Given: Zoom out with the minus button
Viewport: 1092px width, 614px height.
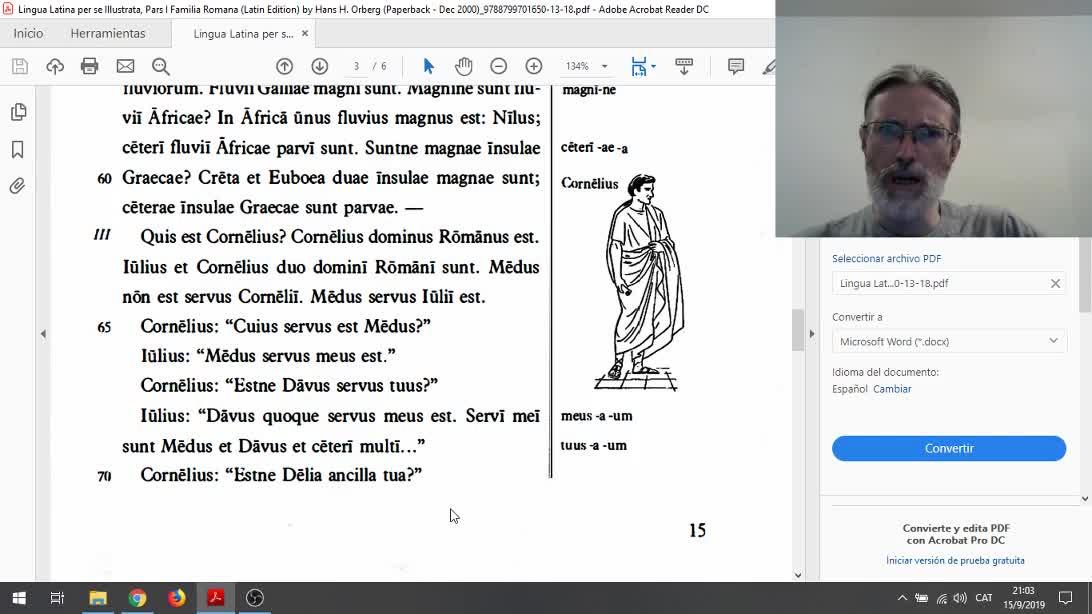Looking at the screenshot, I should [498, 66].
